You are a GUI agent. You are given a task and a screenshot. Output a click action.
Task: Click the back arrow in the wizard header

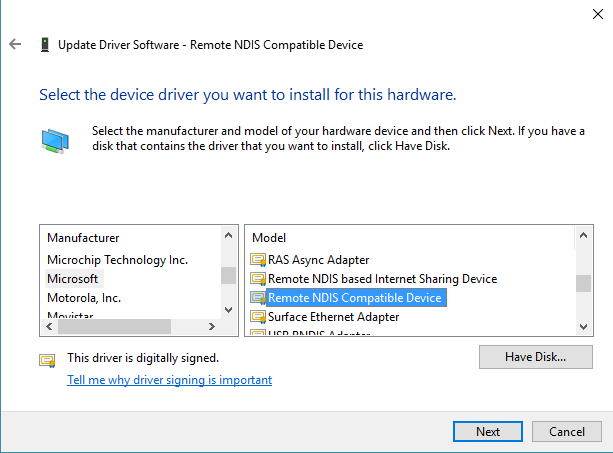(x=14, y=45)
